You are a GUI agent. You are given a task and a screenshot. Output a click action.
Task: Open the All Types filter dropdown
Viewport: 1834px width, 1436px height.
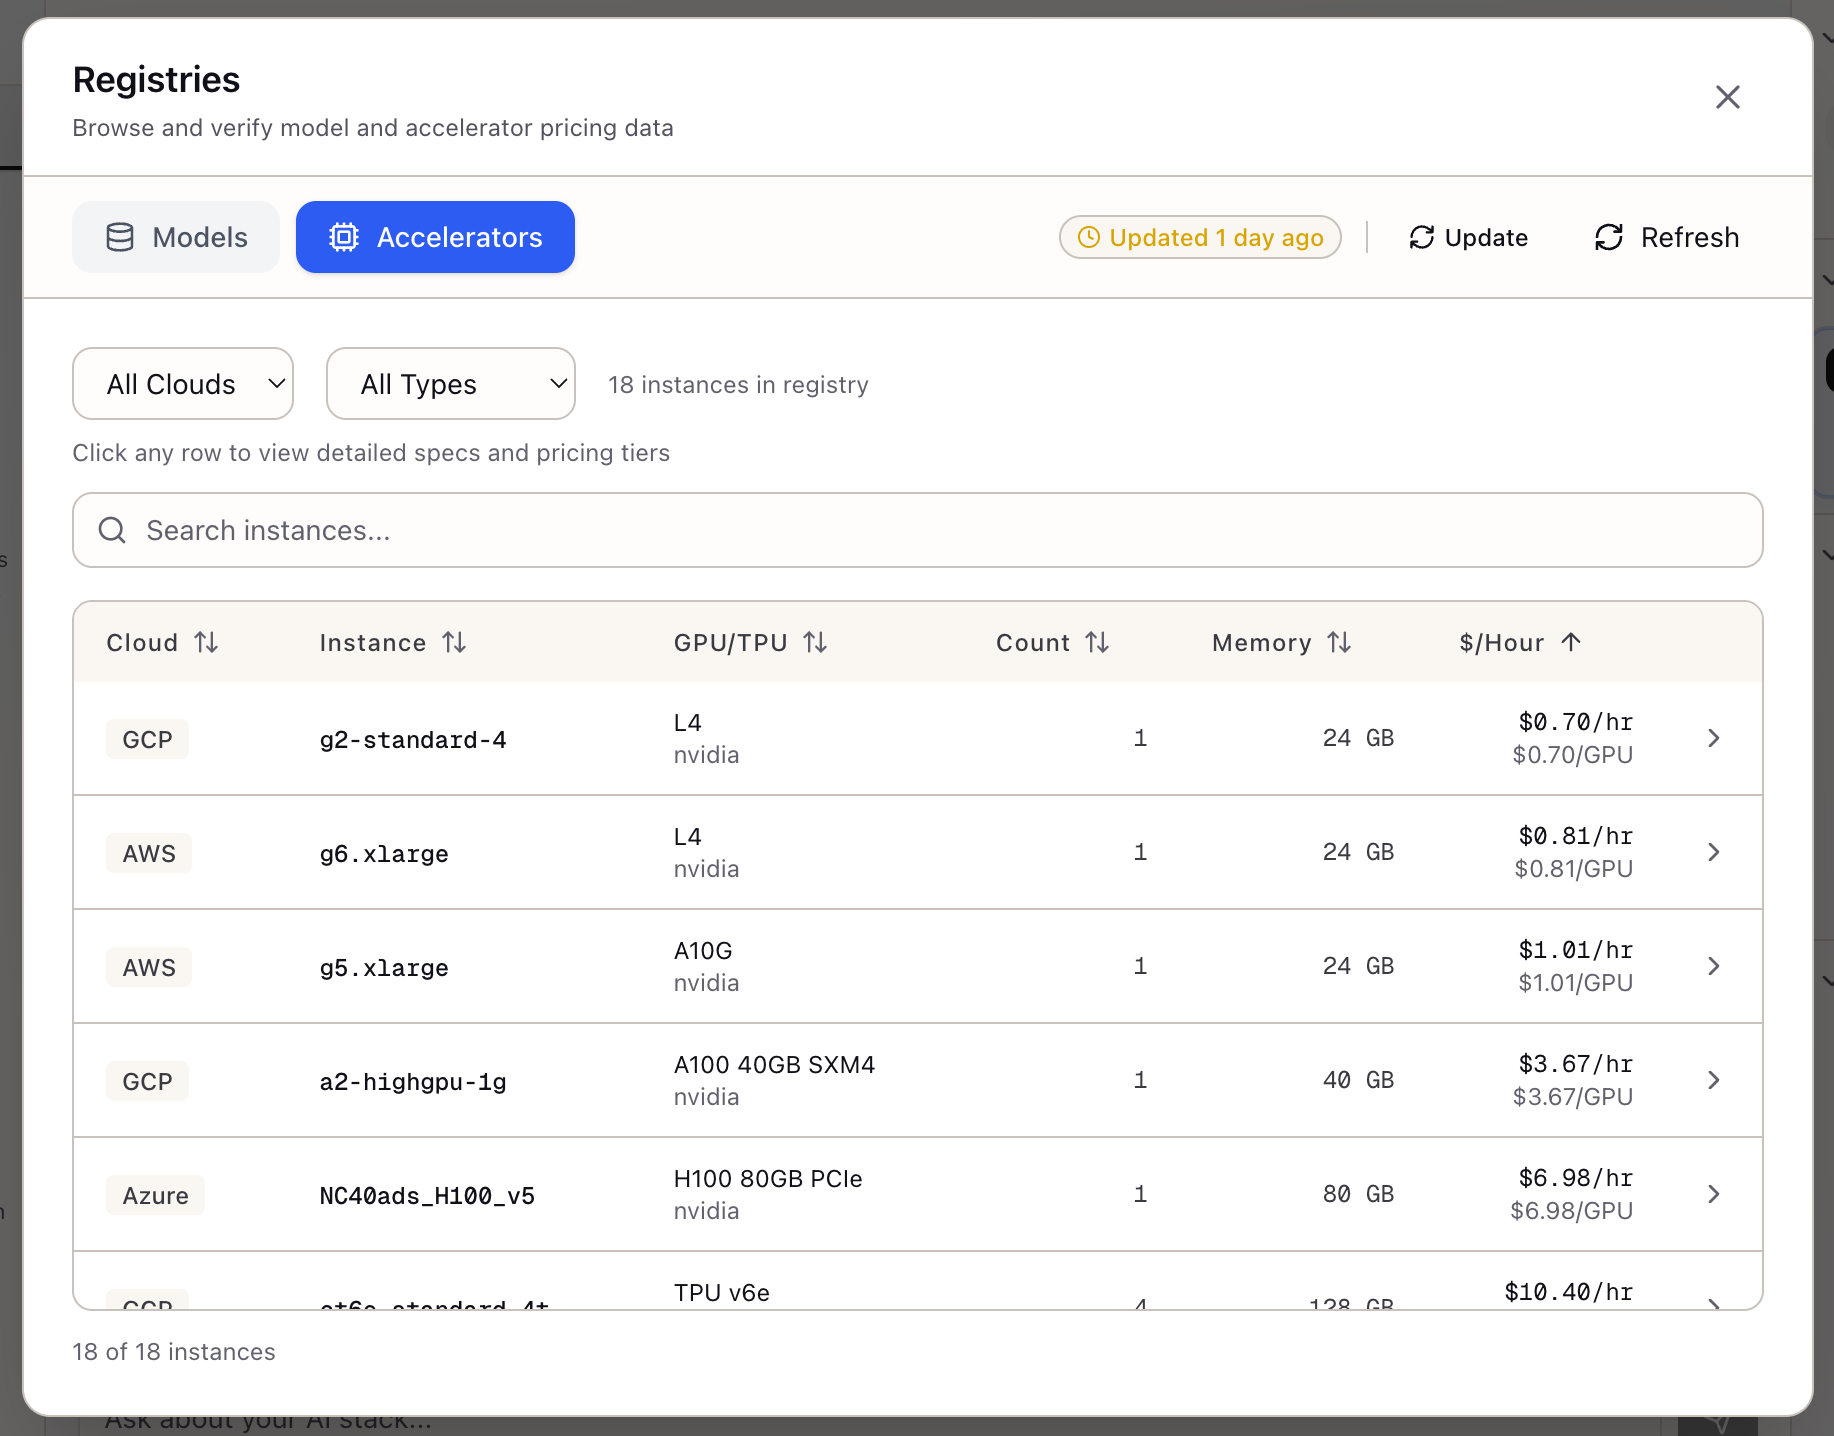click(450, 383)
